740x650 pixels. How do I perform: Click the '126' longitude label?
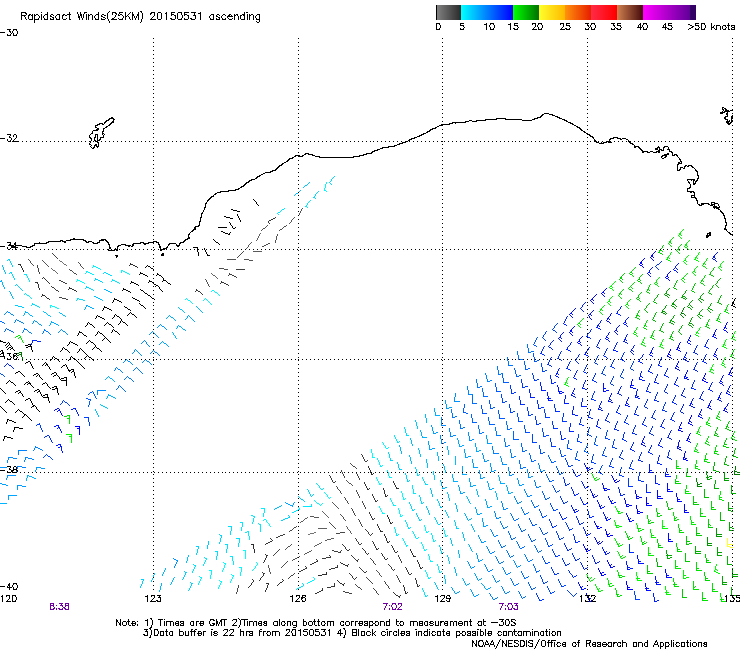298,599
